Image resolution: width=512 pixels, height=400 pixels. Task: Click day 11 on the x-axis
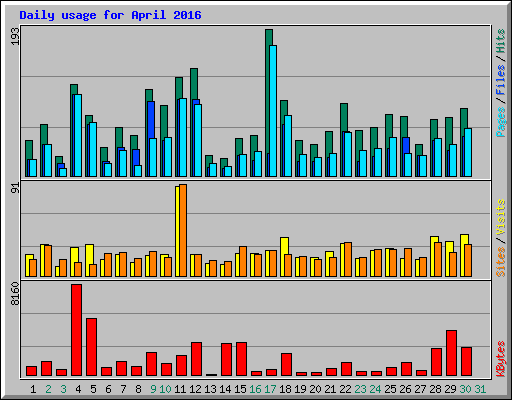(x=180, y=389)
